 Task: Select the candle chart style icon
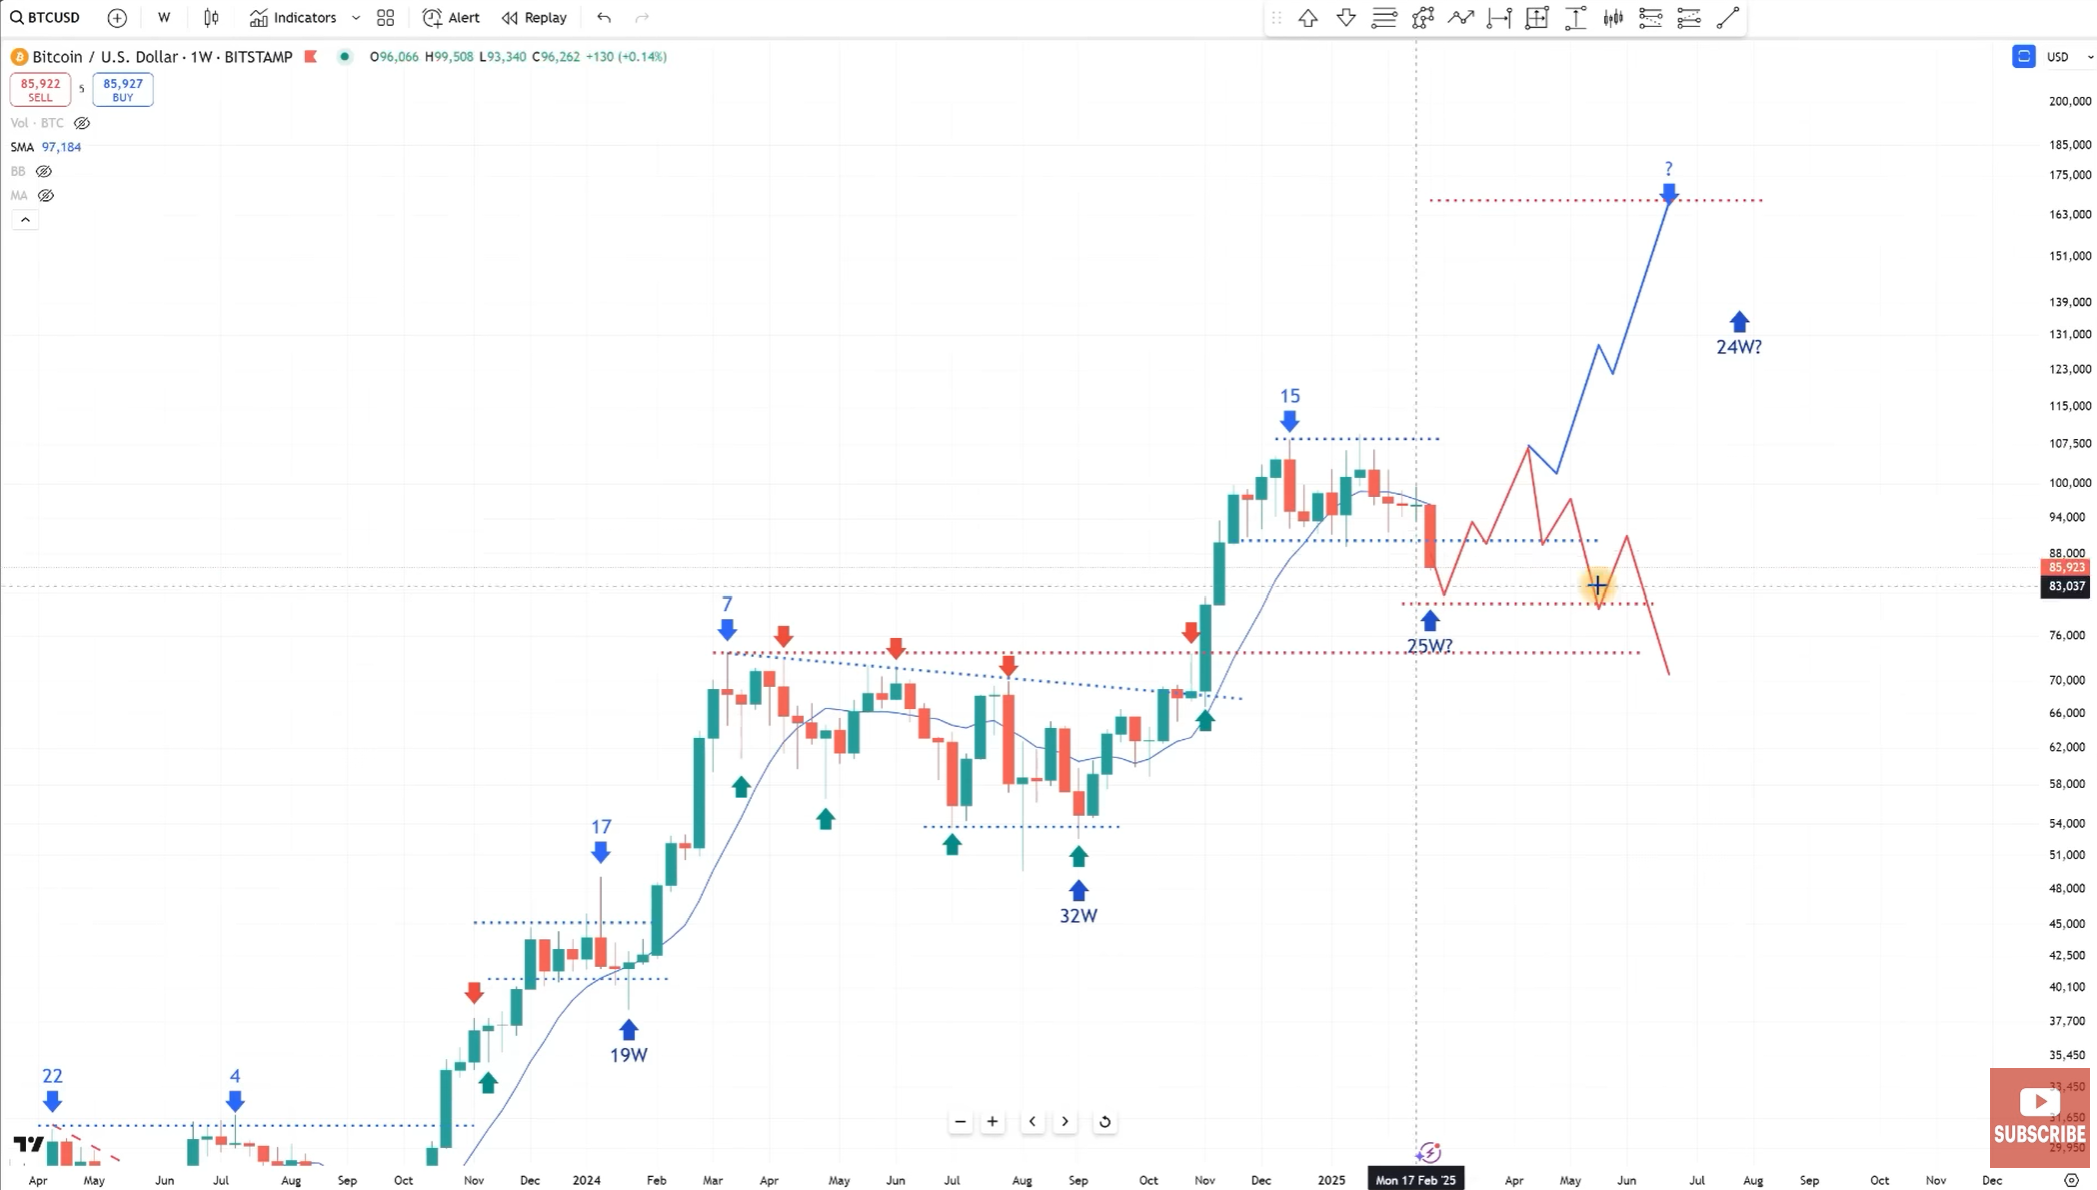point(210,17)
